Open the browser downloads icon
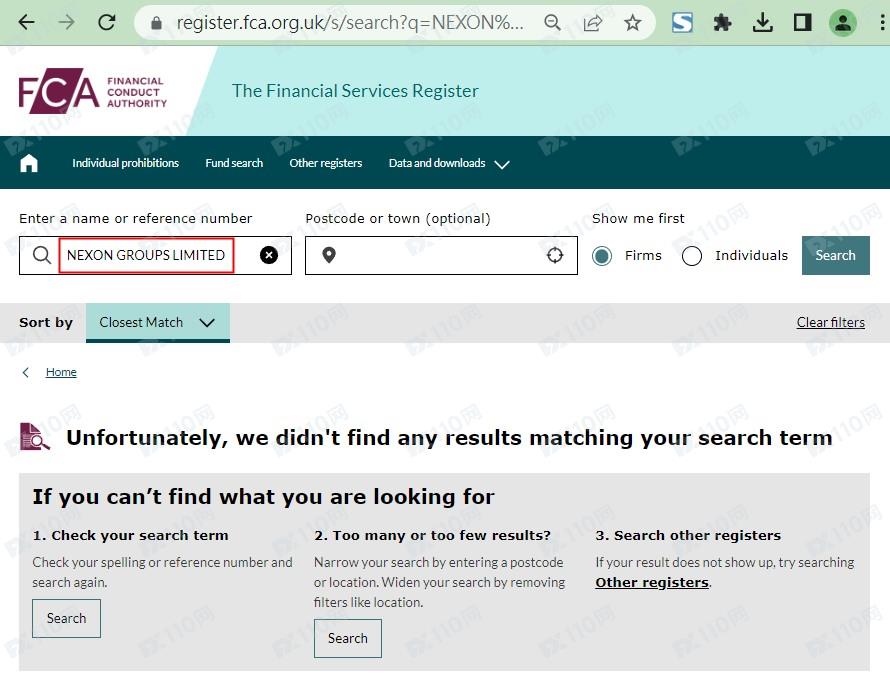This screenshot has height=695, width=890. tap(763, 22)
